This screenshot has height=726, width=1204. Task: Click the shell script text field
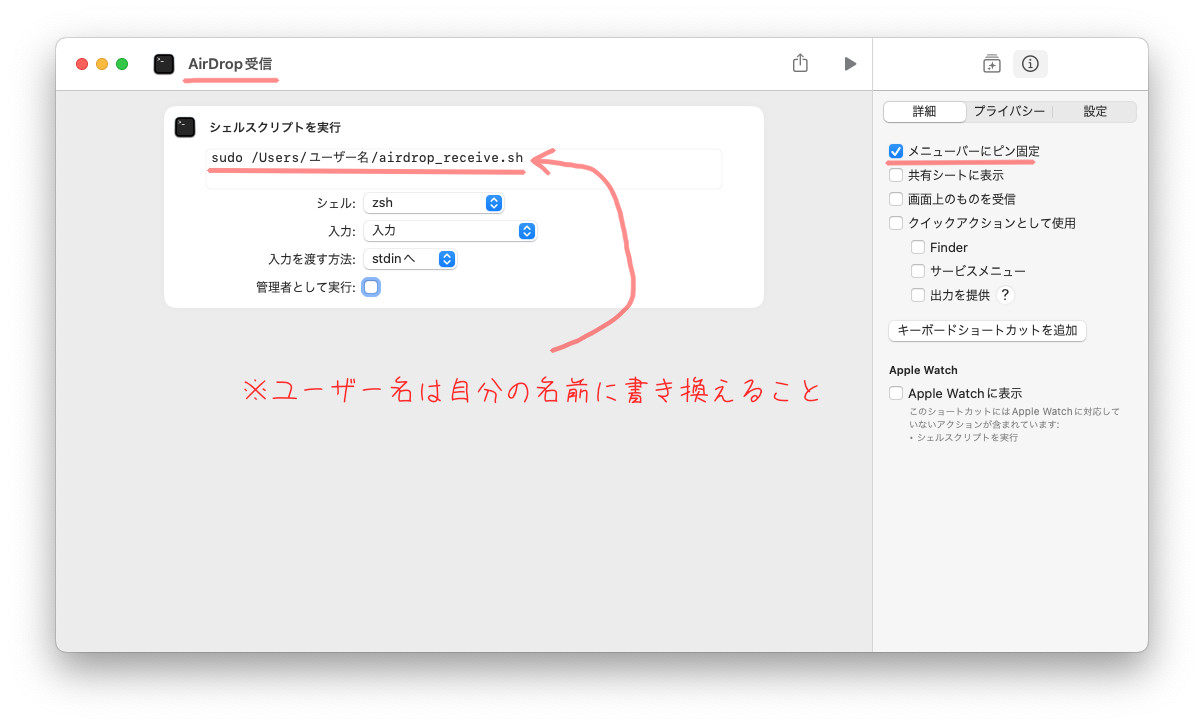click(x=463, y=168)
